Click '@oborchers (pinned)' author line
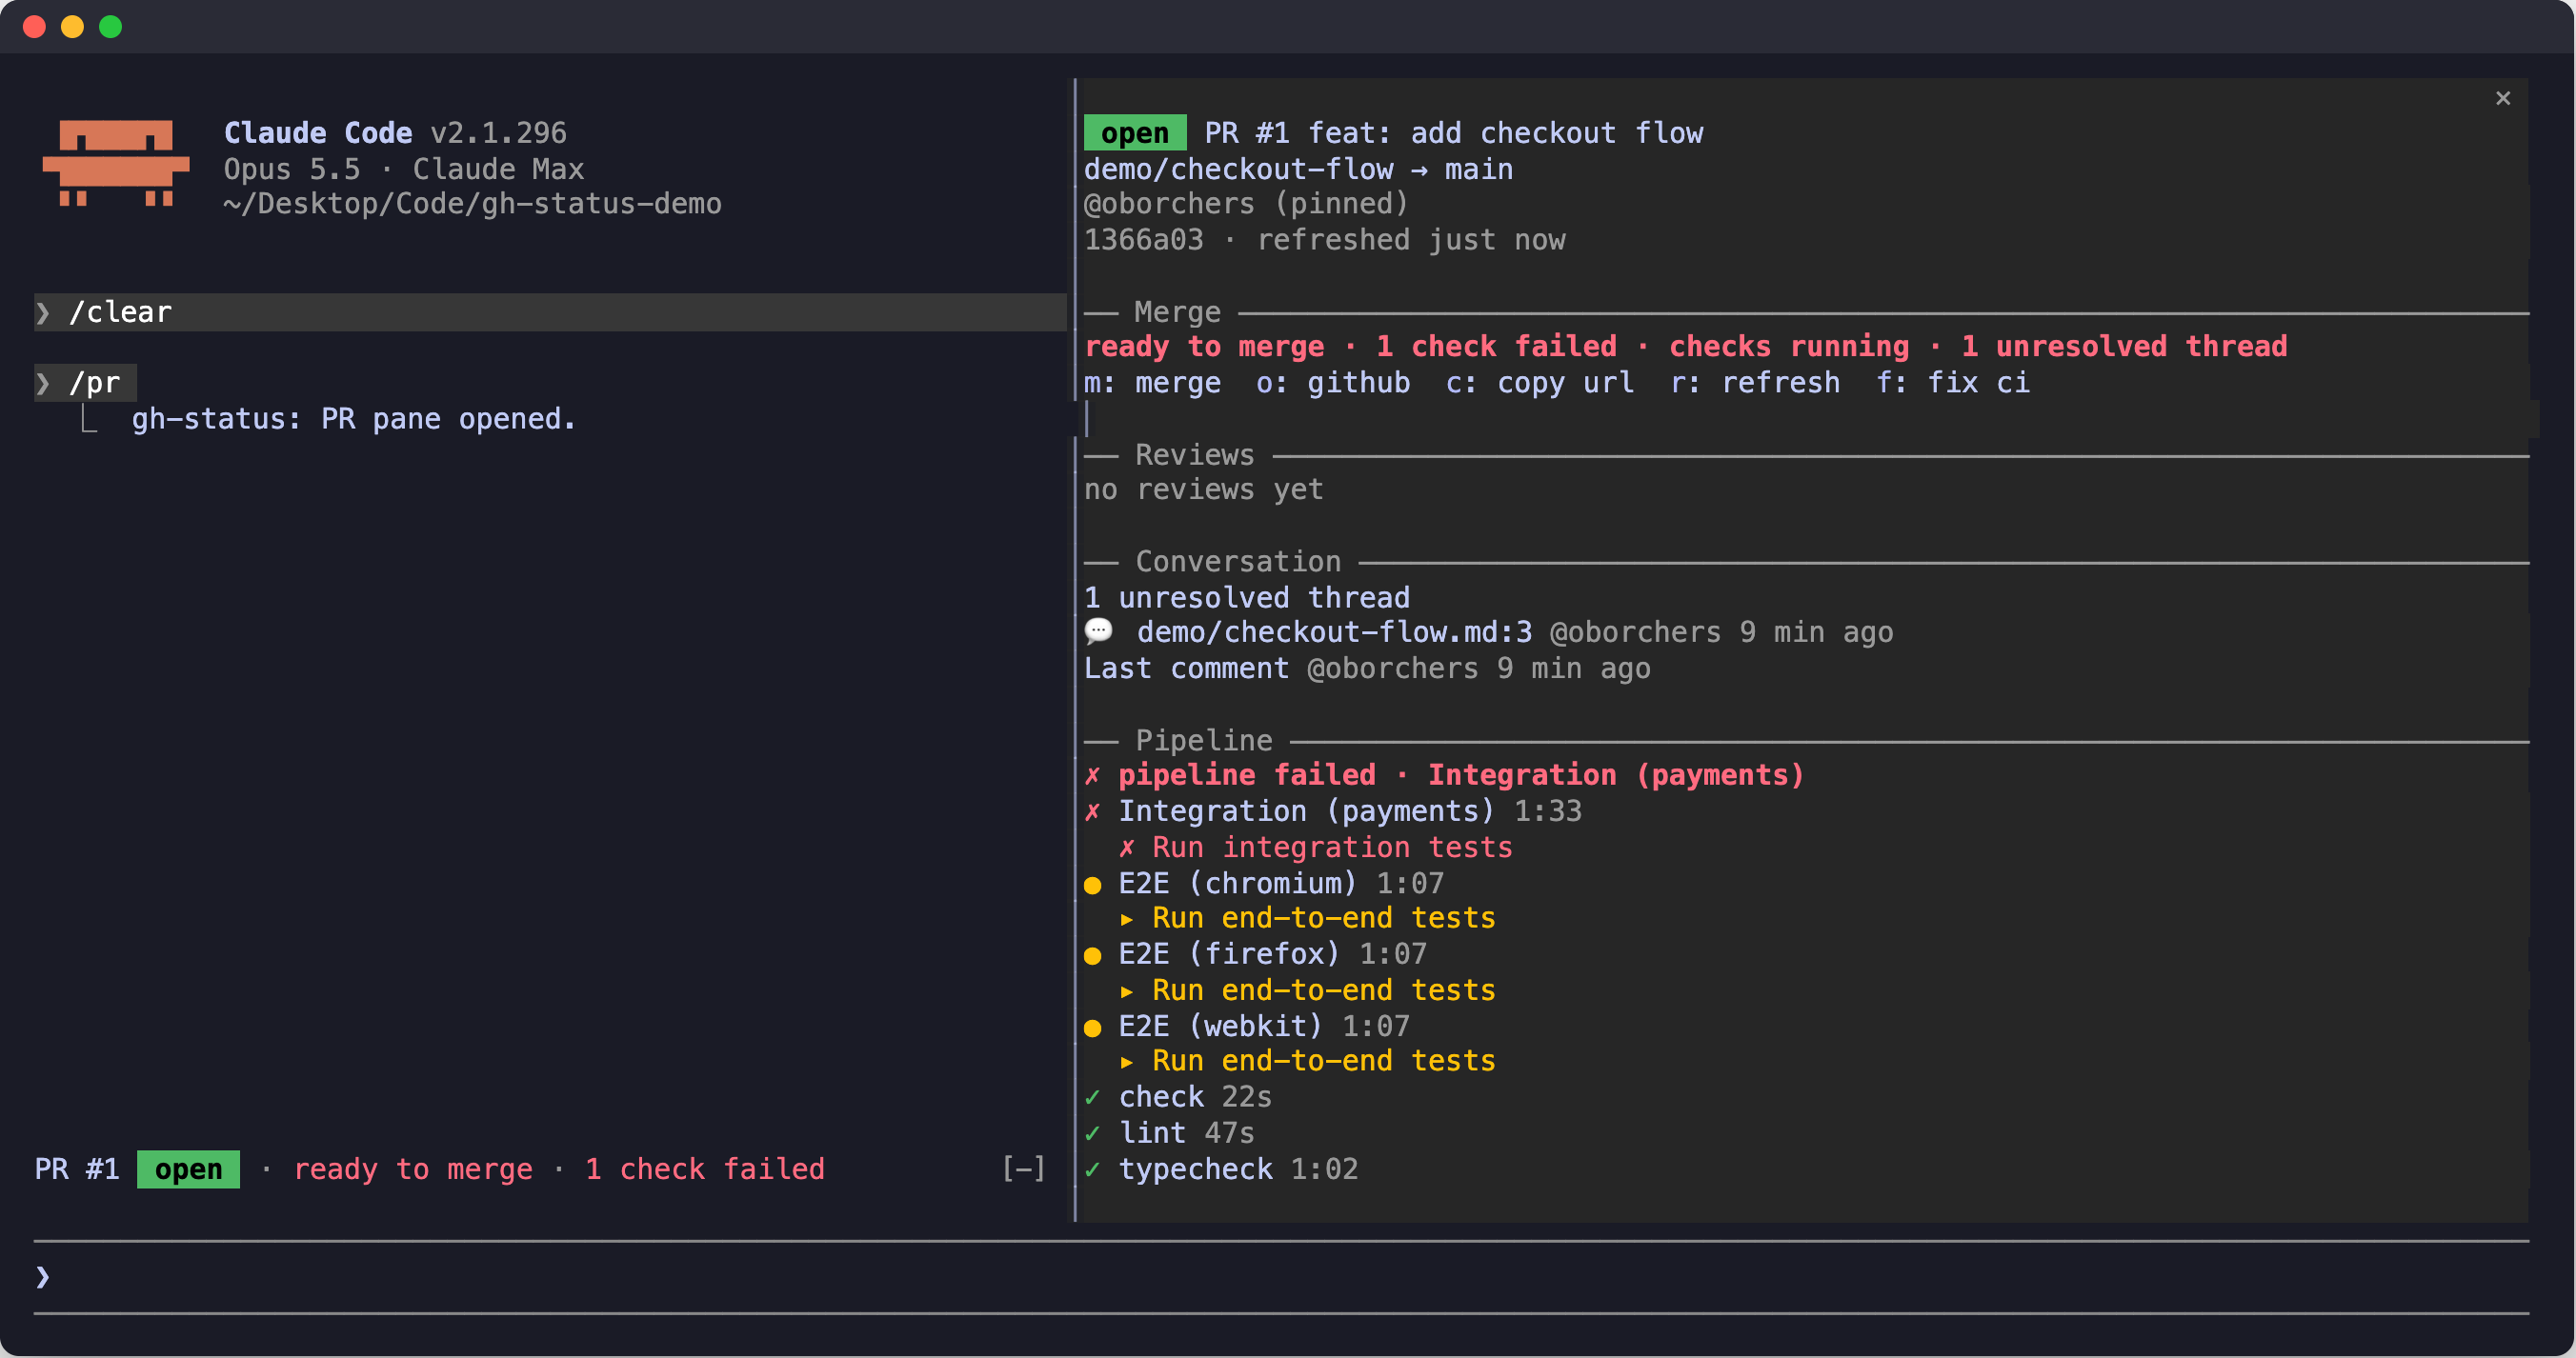This screenshot has height=1358, width=2576. coord(1247,204)
